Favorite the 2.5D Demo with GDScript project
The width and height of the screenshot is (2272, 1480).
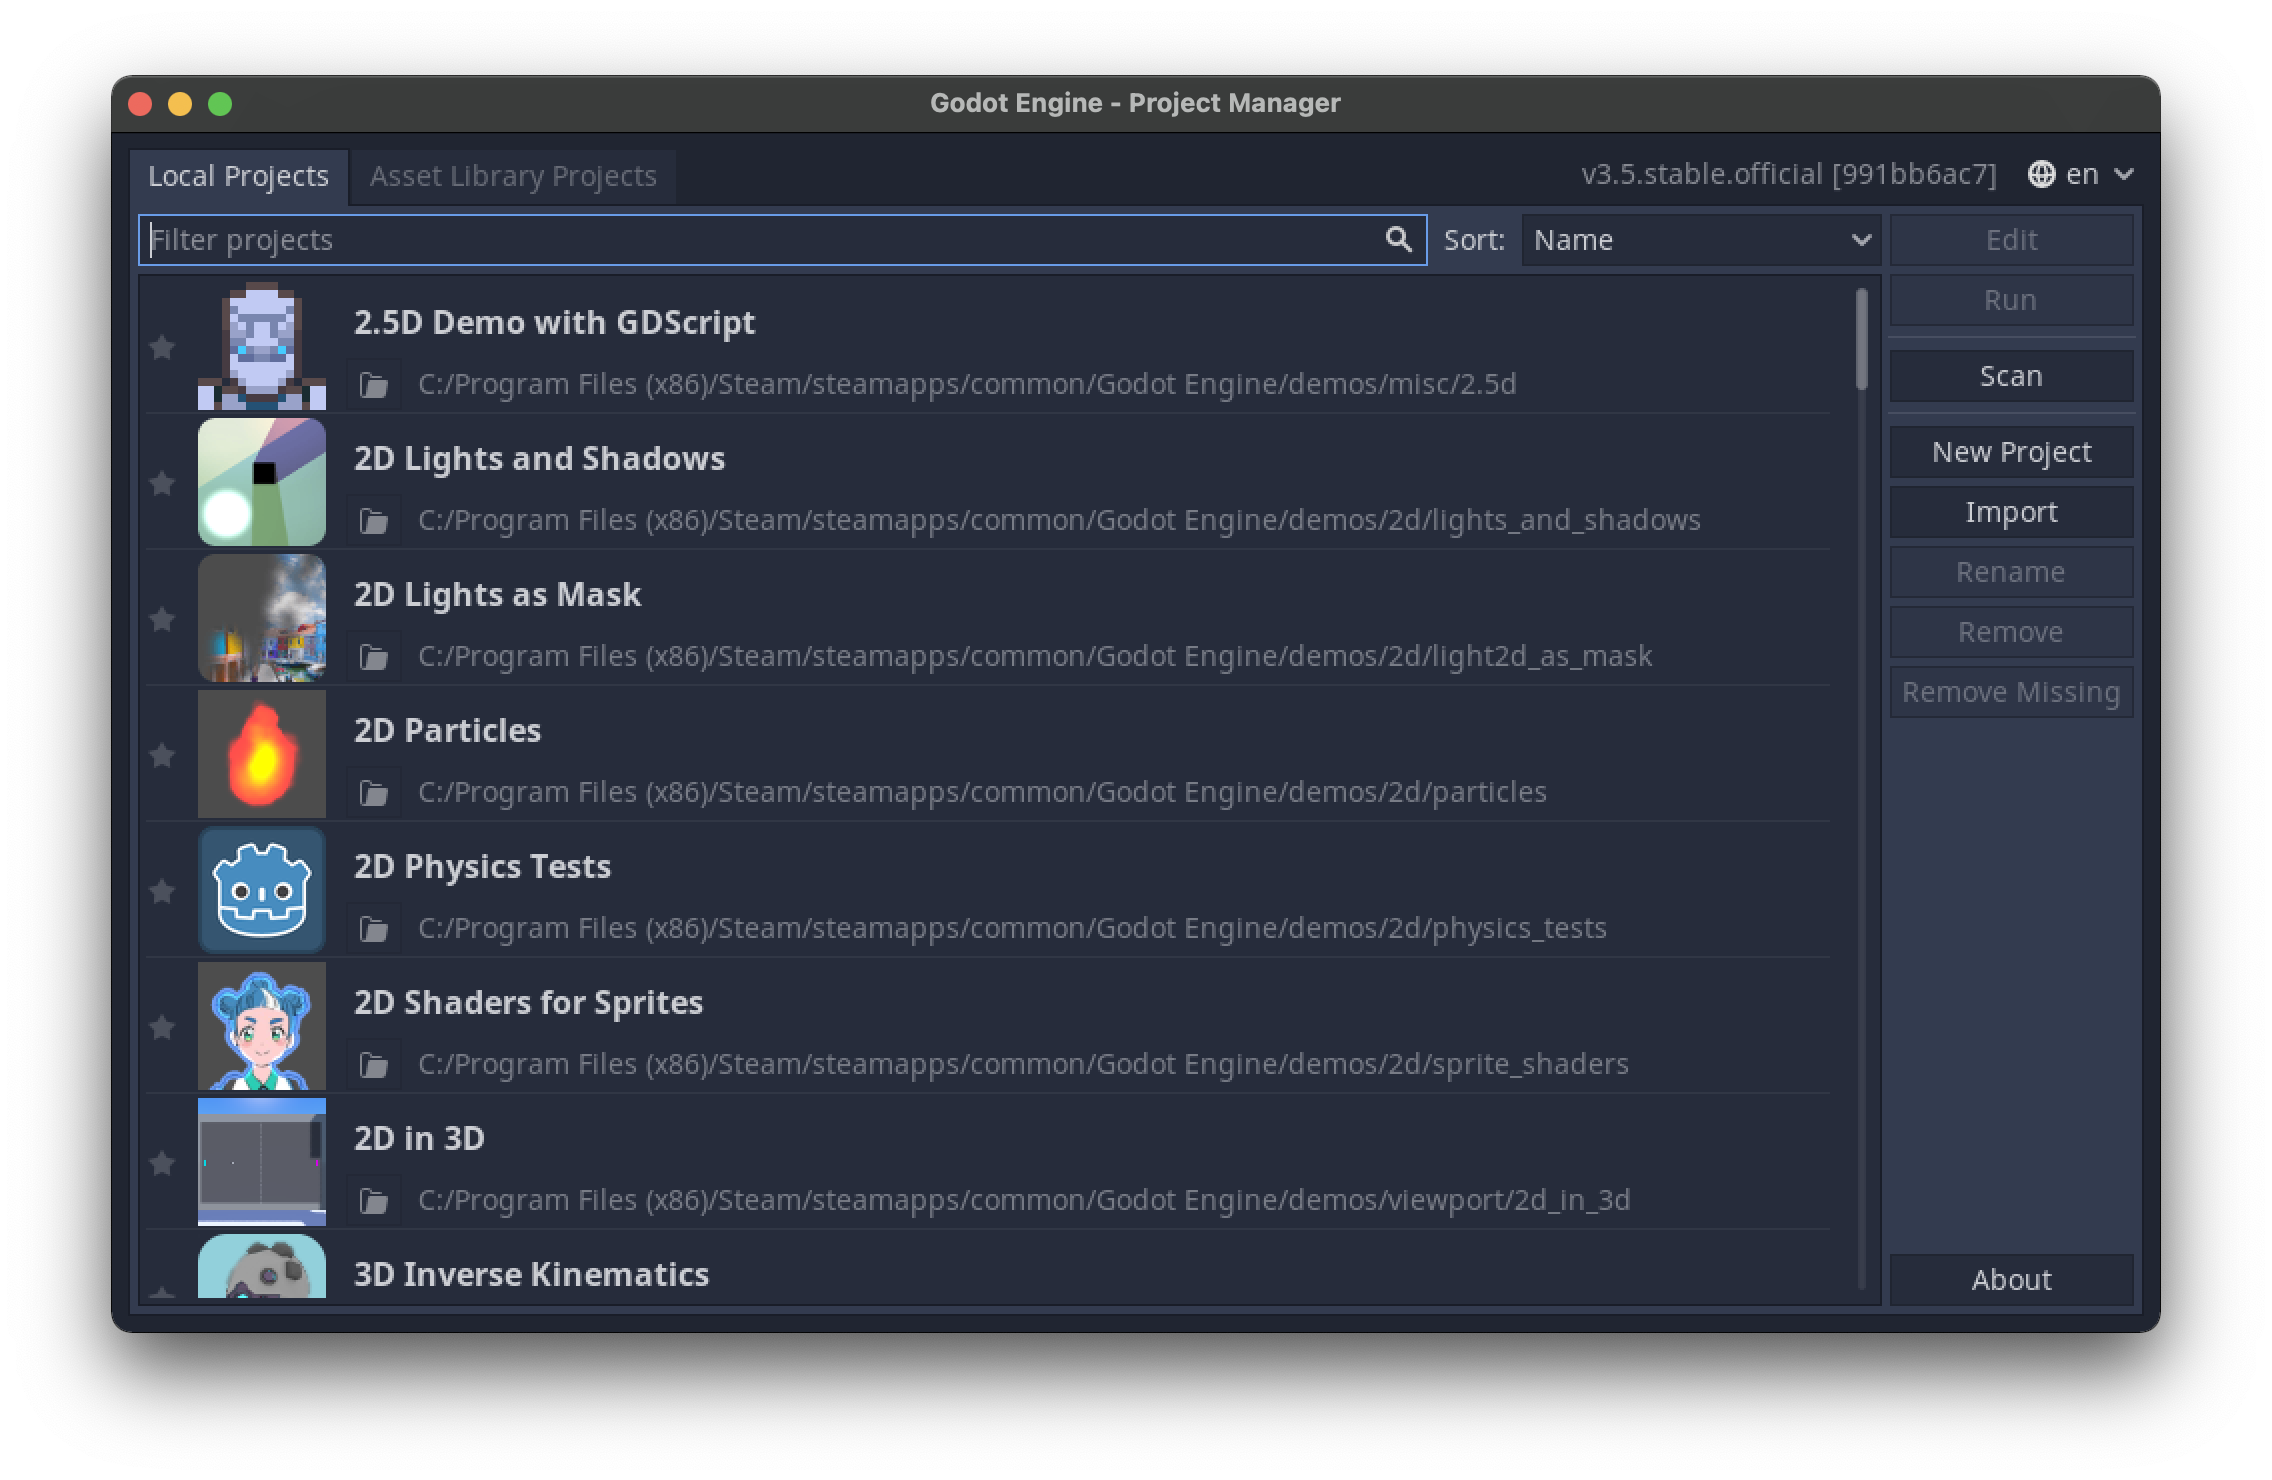pyautogui.click(x=163, y=347)
